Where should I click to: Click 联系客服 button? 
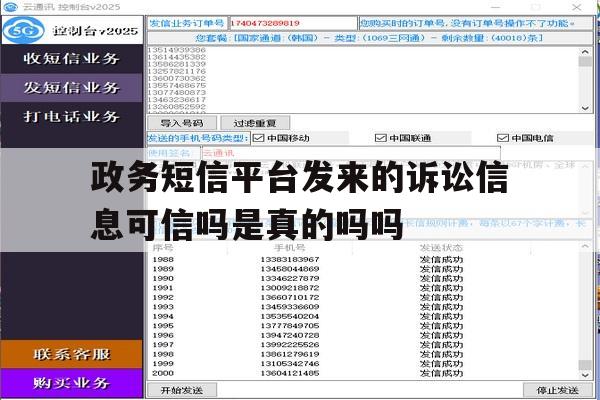[72, 354]
